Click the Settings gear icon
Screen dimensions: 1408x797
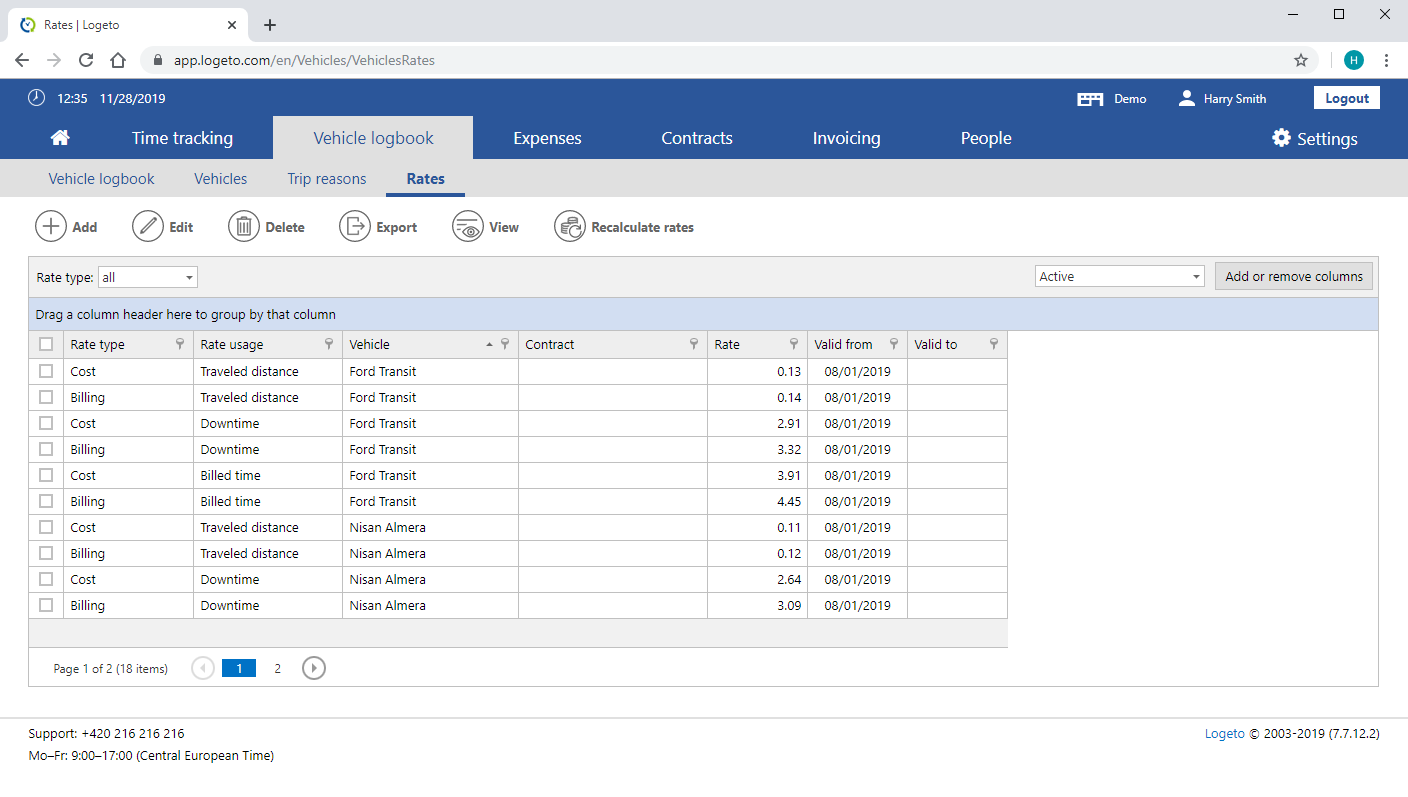pyautogui.click(x=1281, y=138)
